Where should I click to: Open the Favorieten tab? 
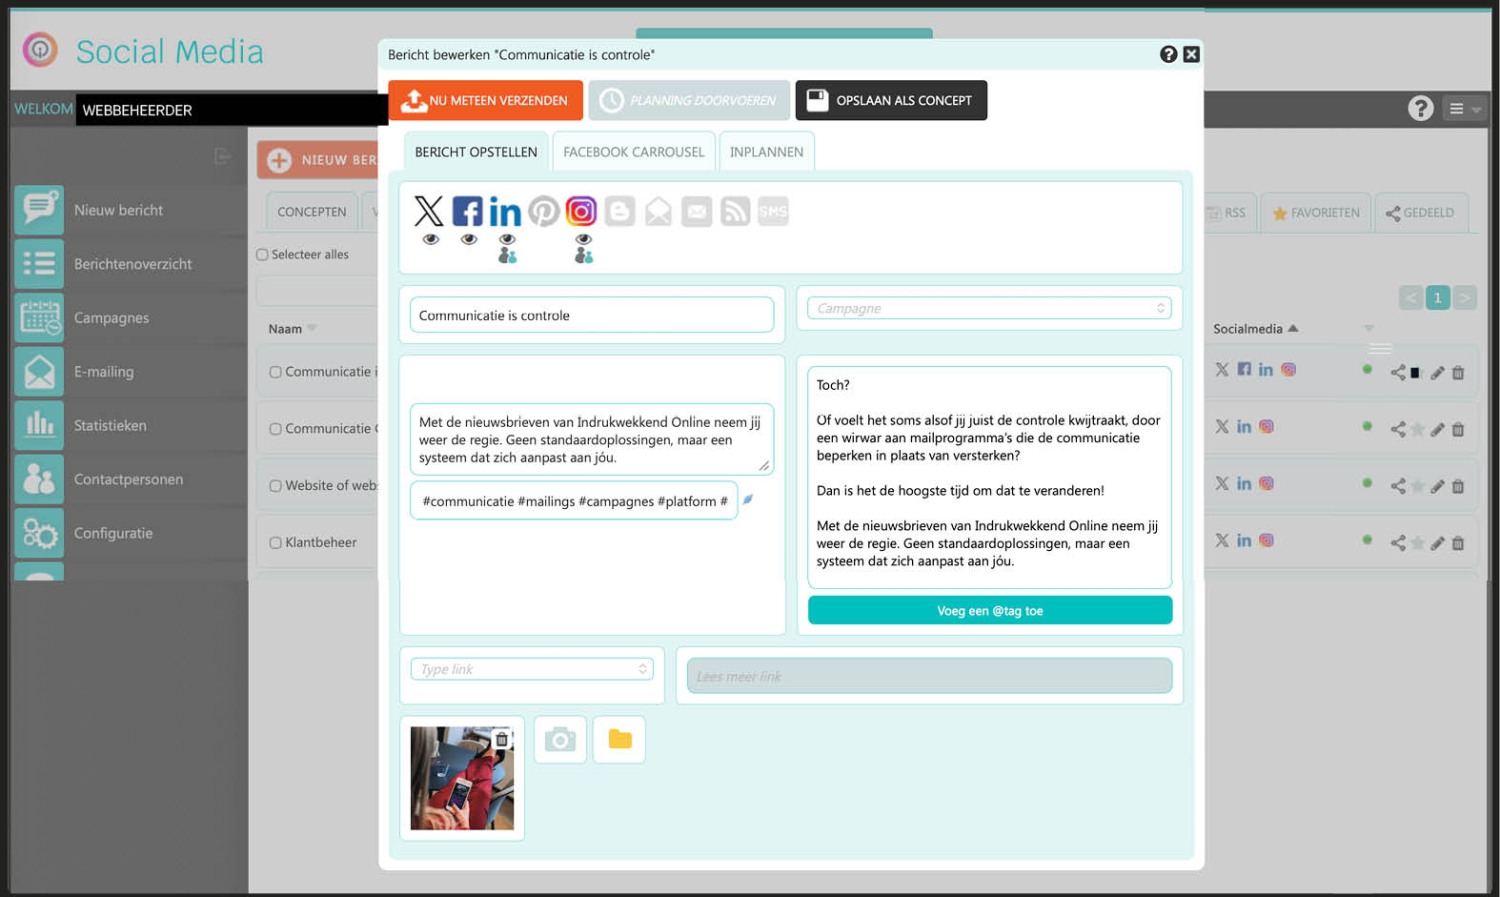point(1316,213)
